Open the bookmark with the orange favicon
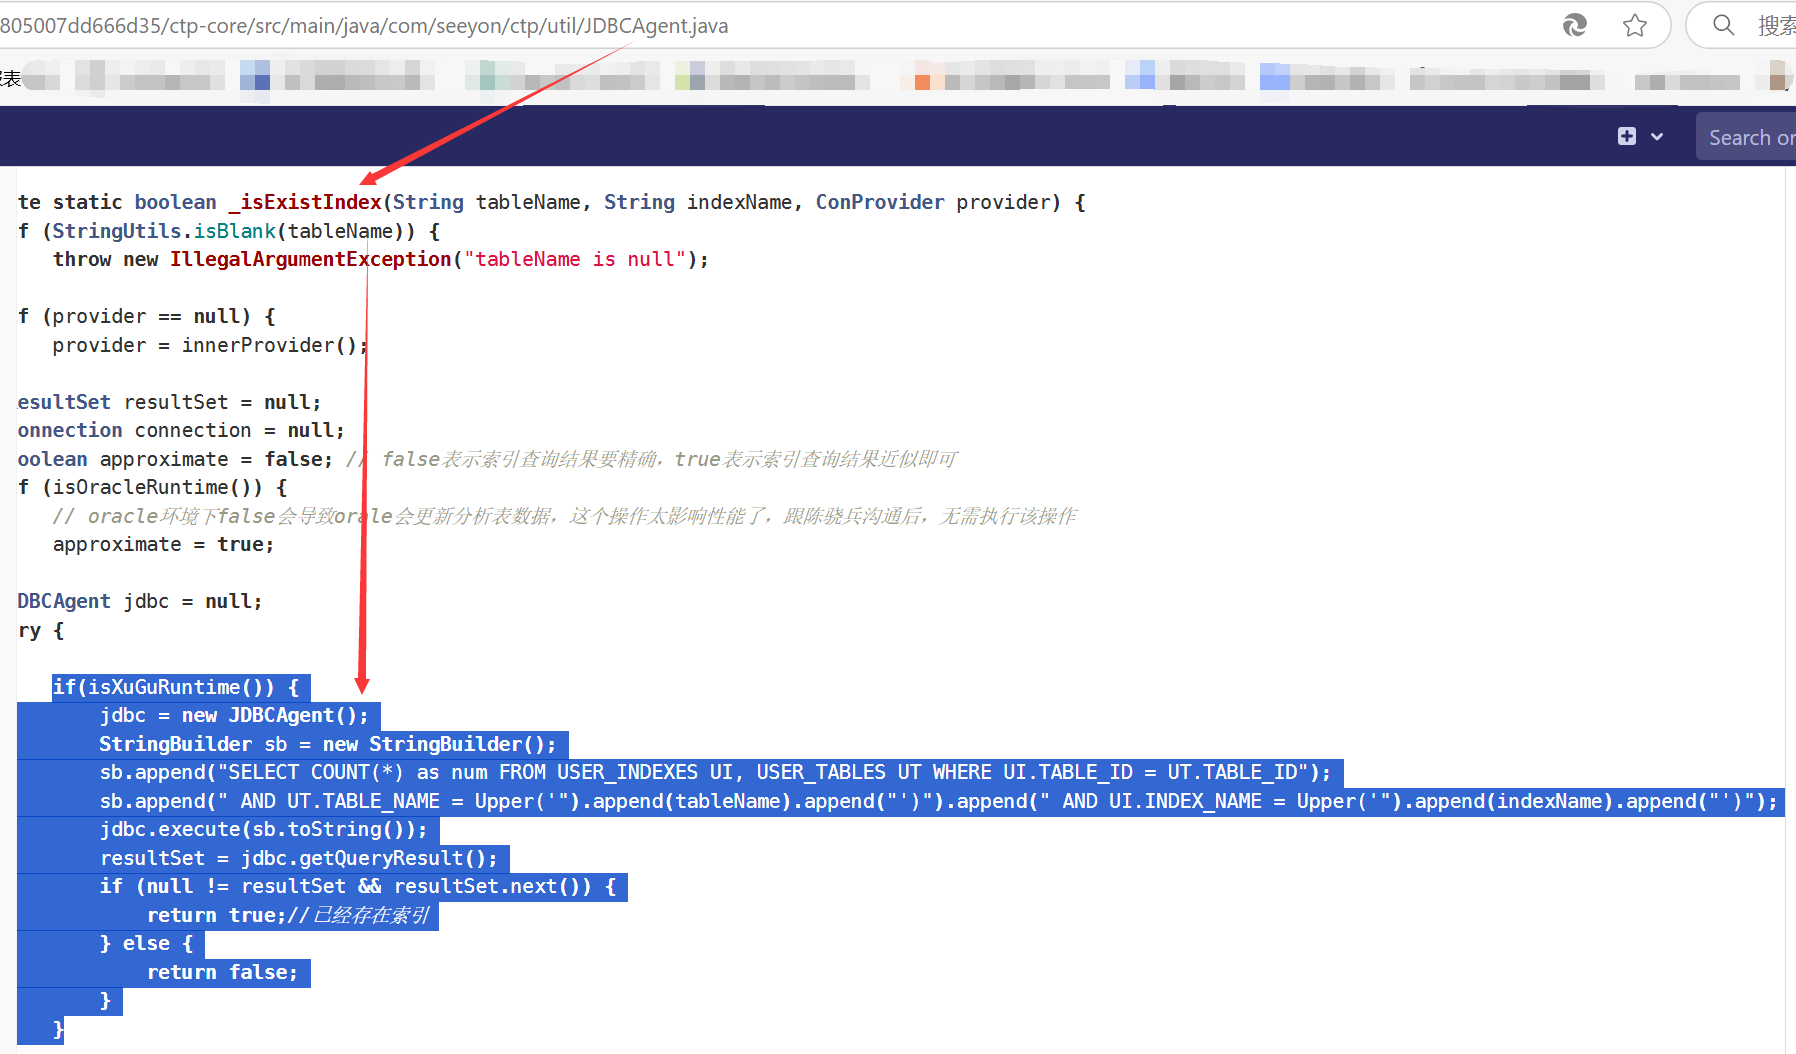 coord(922,80)
